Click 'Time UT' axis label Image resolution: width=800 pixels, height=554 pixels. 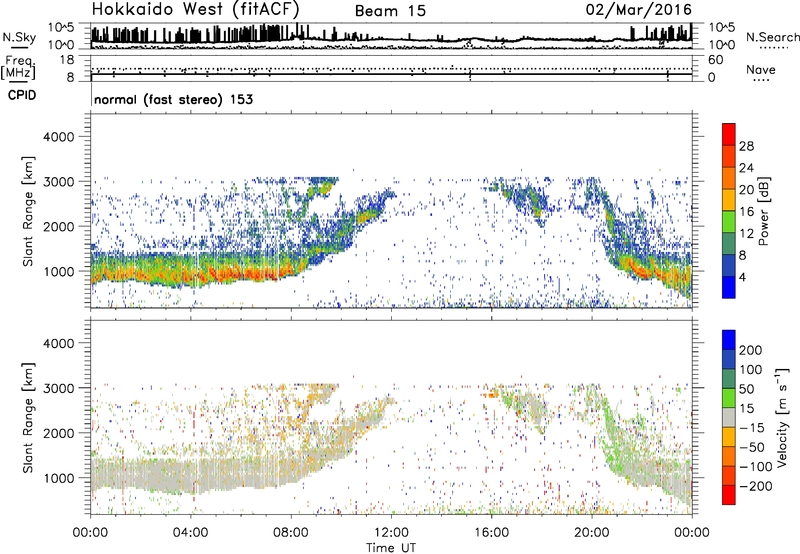click(x=391, y=548)
